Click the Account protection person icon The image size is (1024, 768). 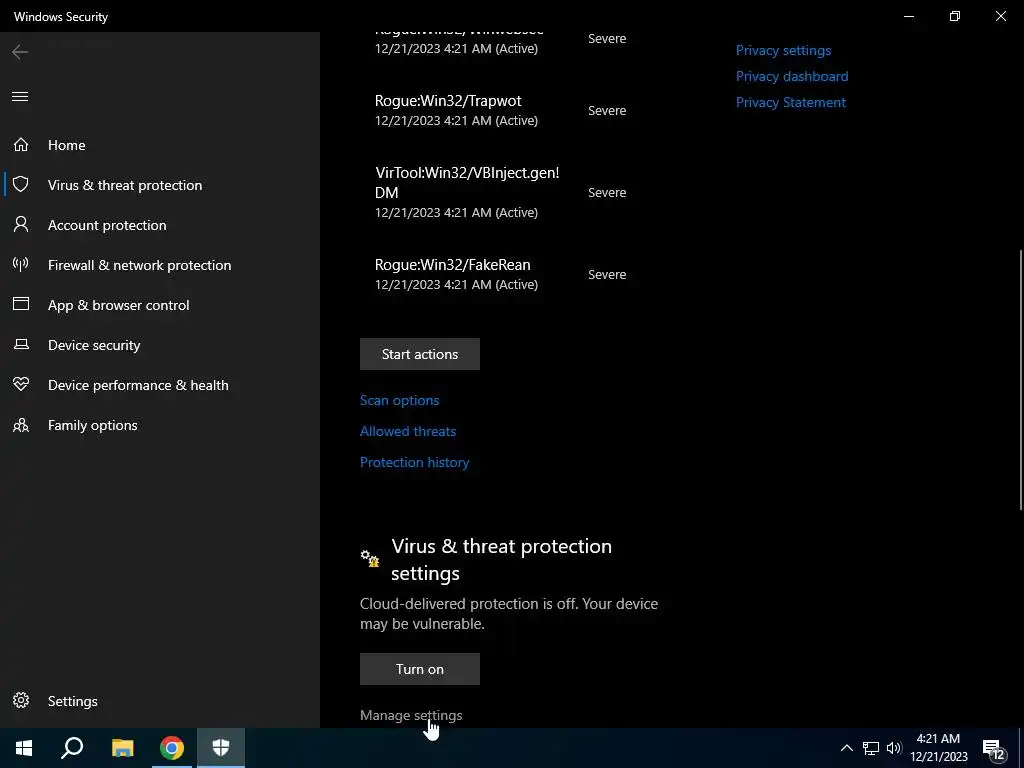click(21, 225)
